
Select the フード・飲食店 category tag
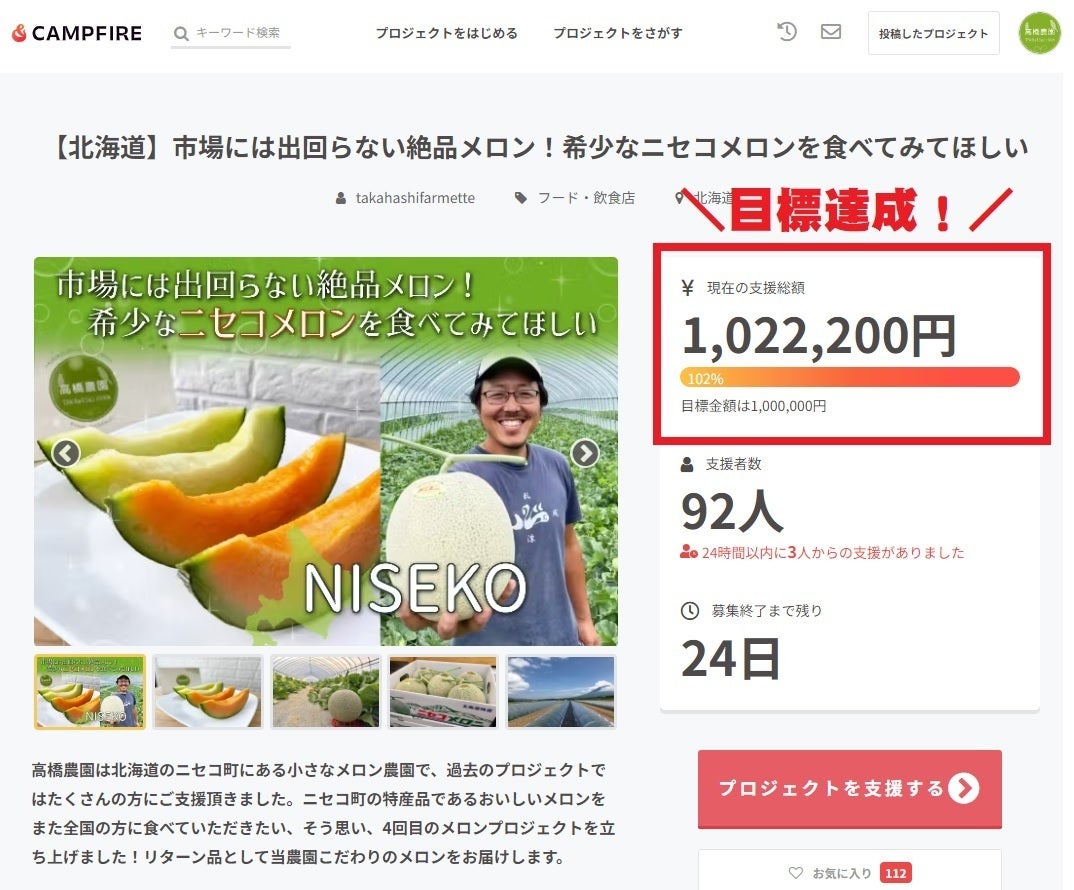[585, 198]
